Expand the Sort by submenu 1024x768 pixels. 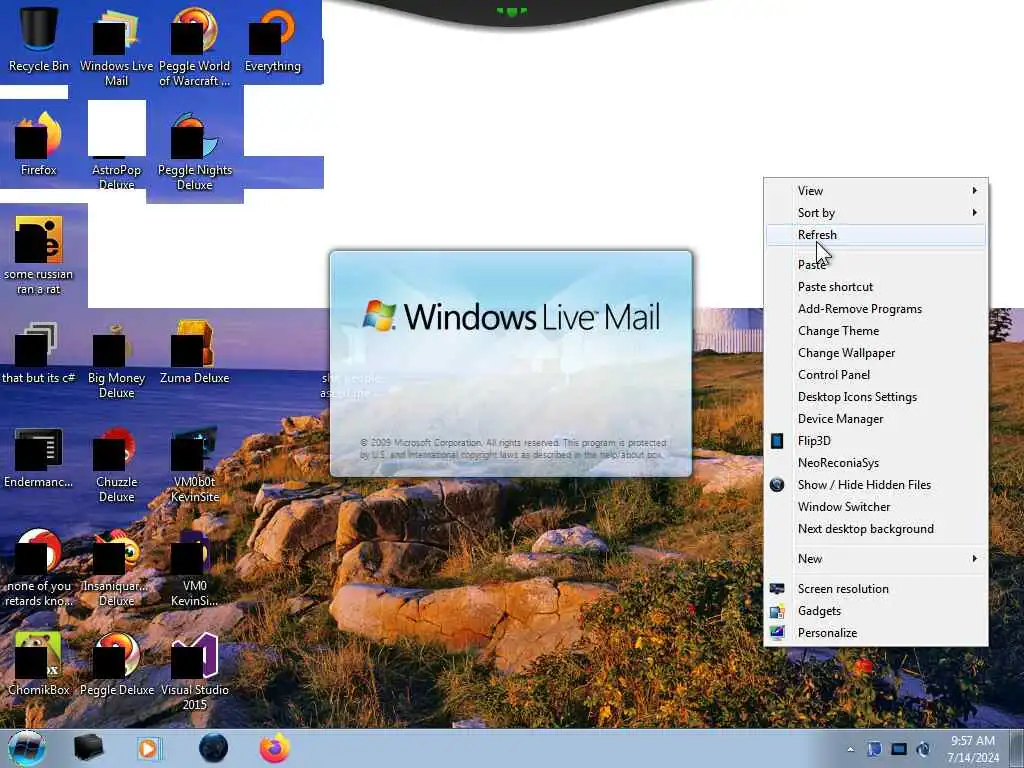pyautogui.click(x=876, y=213)
